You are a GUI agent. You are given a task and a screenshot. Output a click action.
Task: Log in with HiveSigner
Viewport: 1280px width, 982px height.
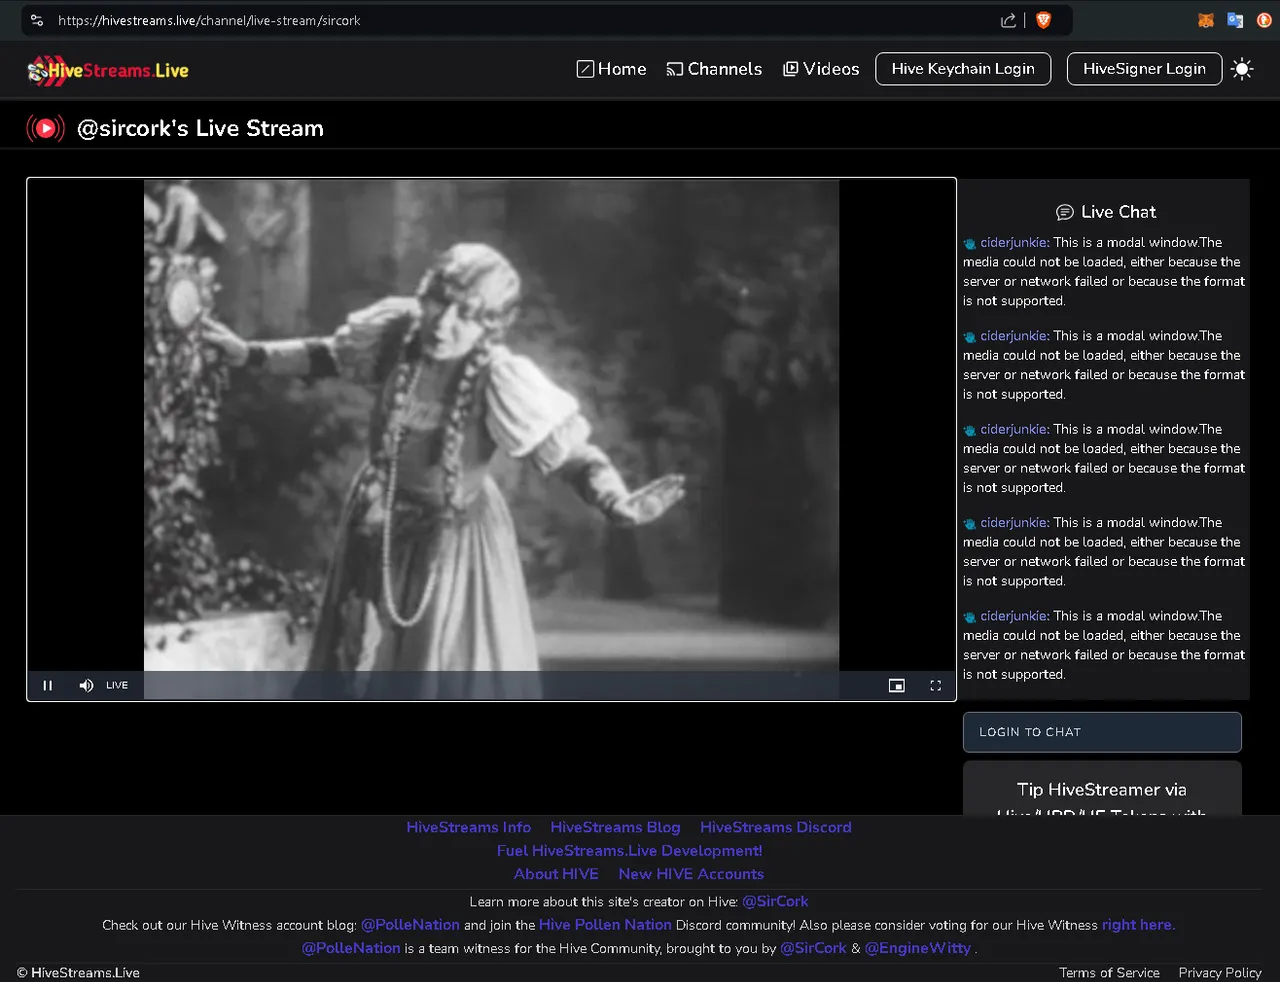(x=1144, y=69)
